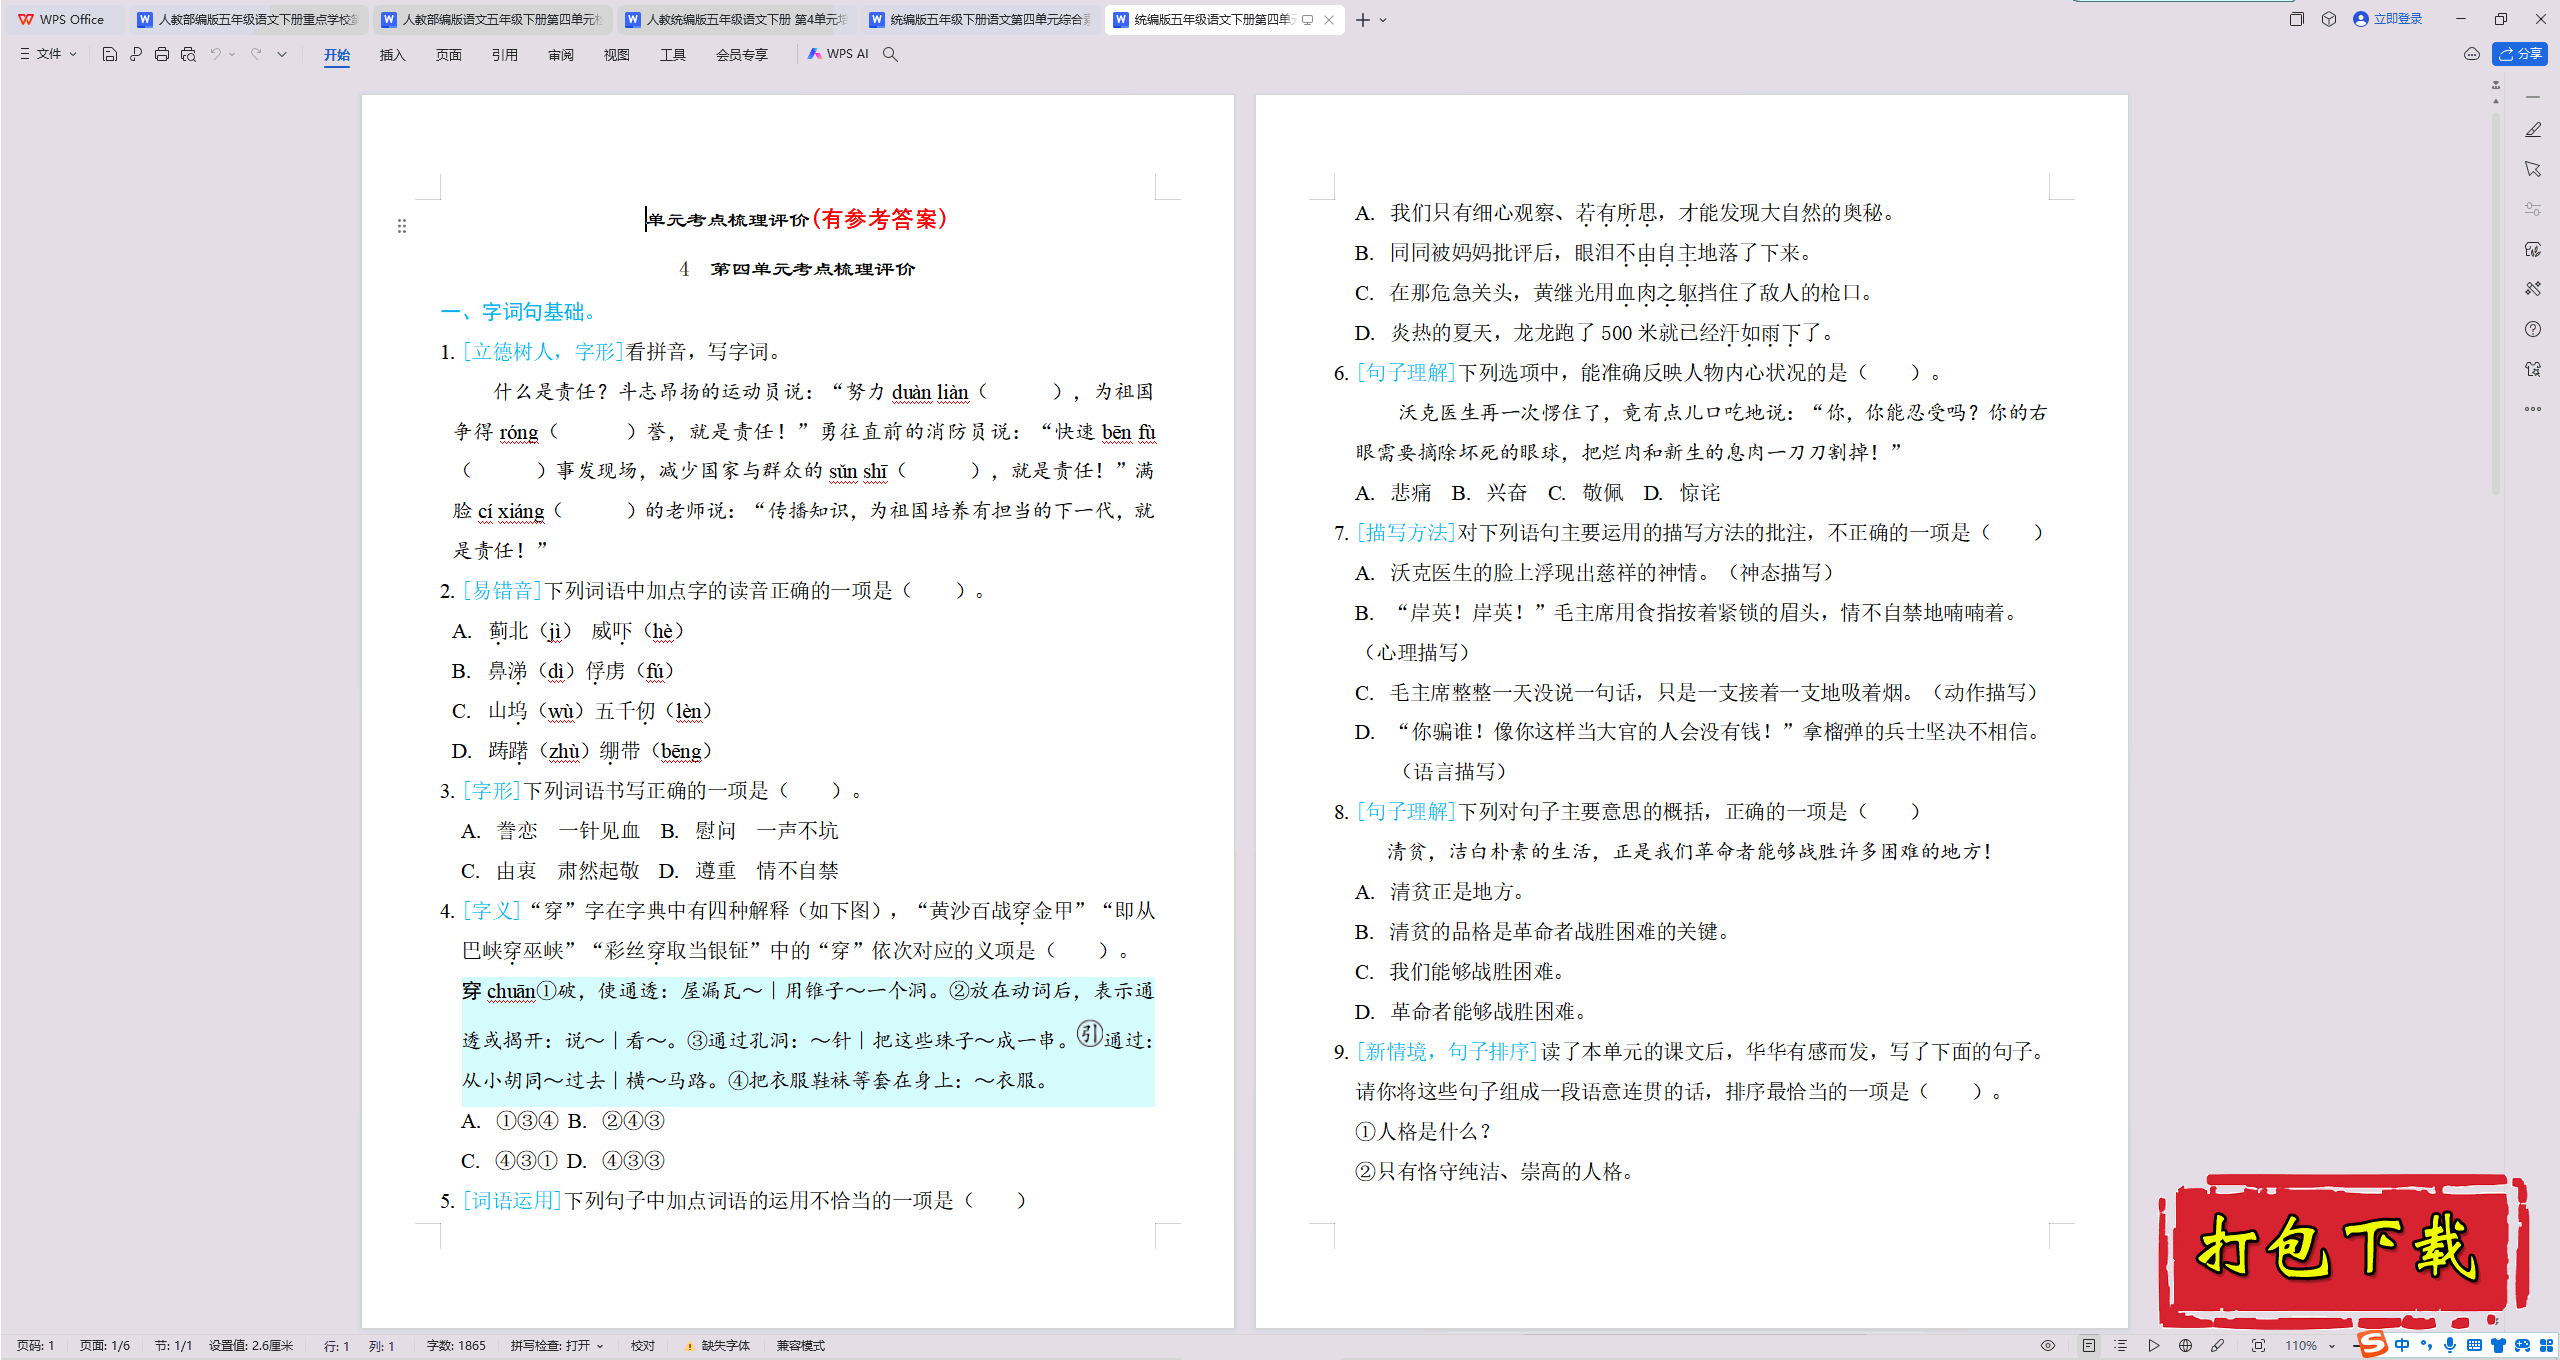The image size is (2560, 1360).
Task: Open Sogou toolbox grid icon
Action: [2546, 1346]
